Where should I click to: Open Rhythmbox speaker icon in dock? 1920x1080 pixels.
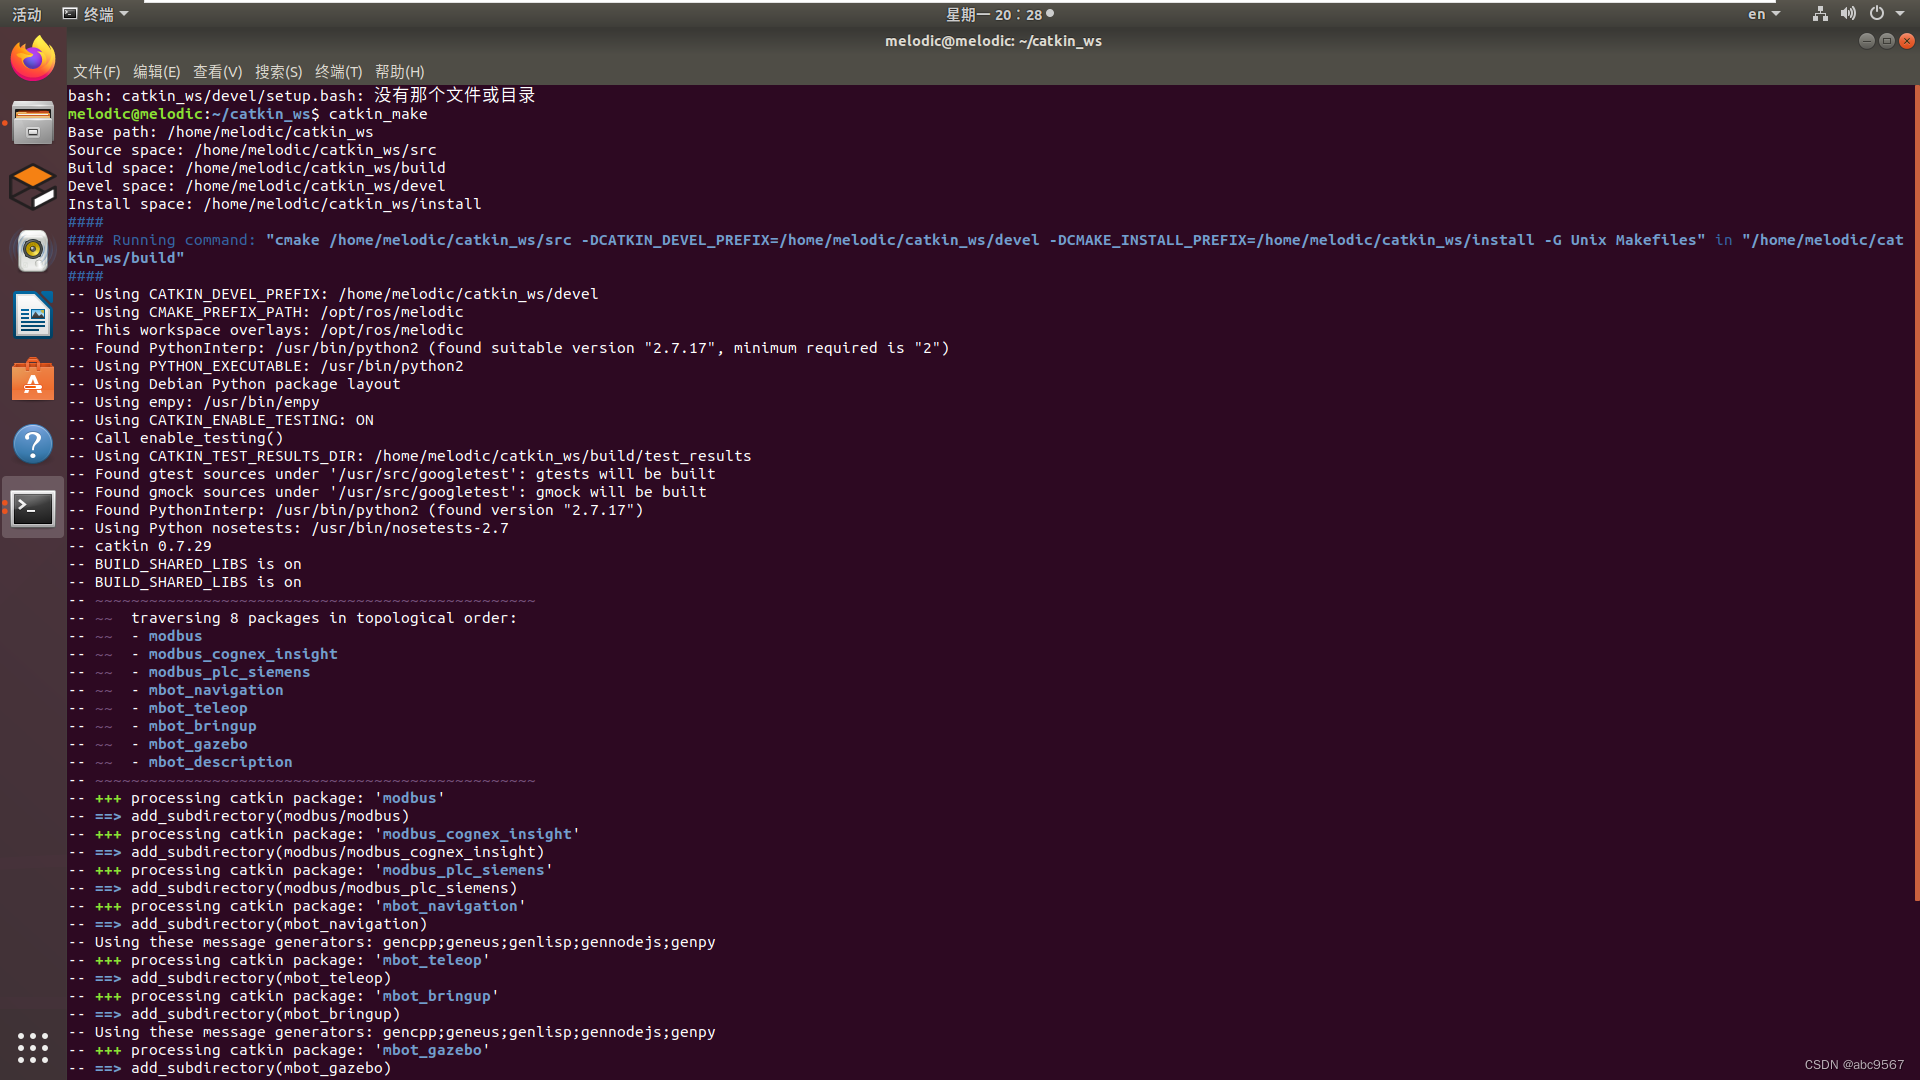(x=33, y=251)
